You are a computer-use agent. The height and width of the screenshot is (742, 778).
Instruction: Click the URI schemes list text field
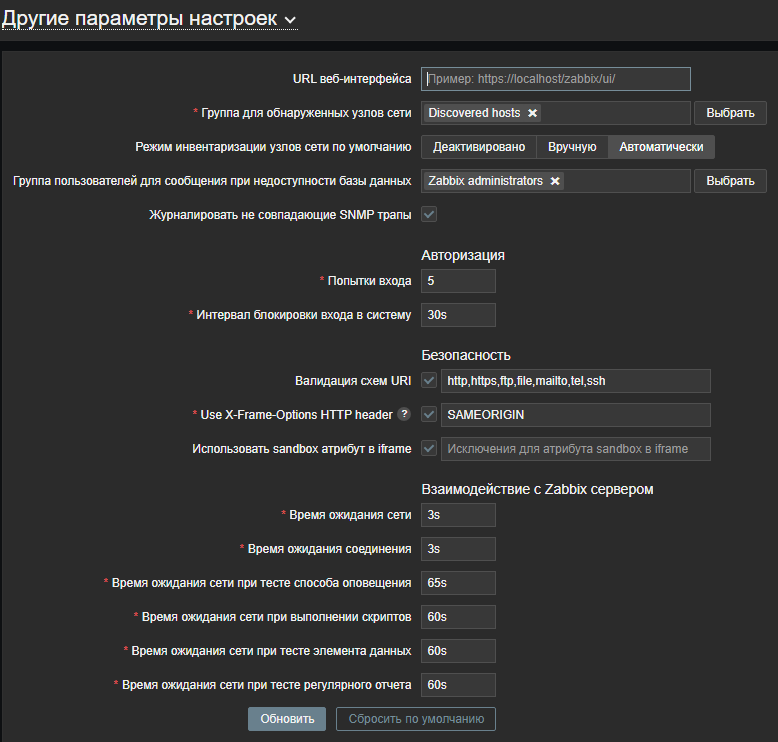point(575,380)
